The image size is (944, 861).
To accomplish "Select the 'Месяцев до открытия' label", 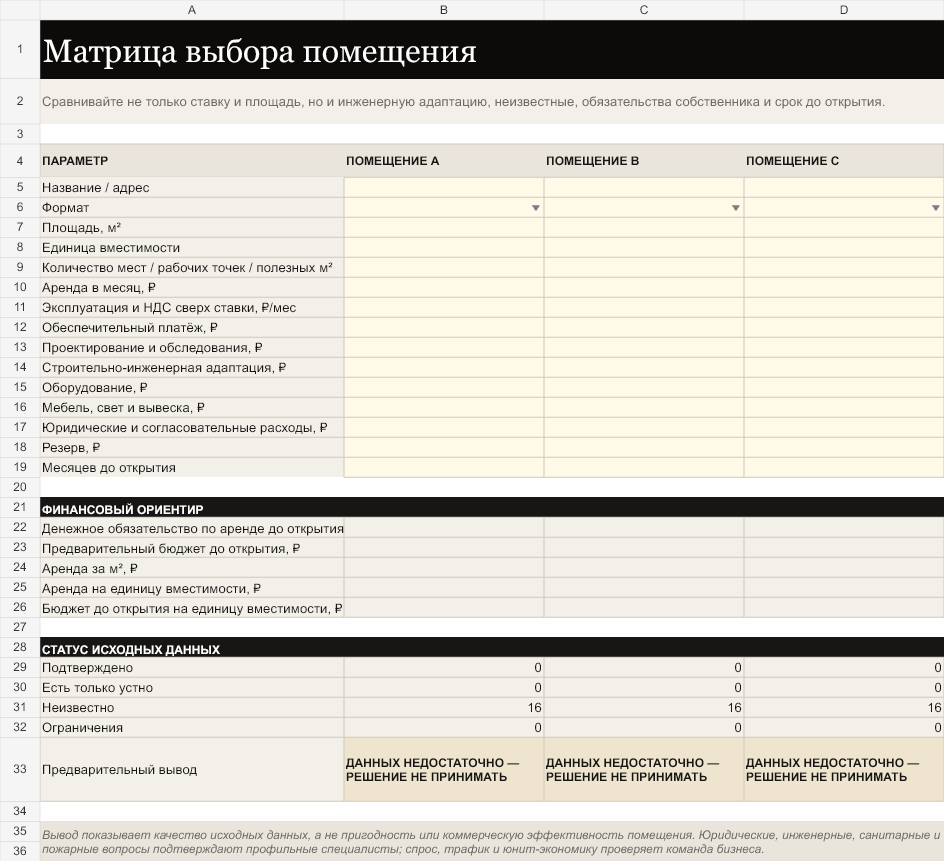I will point(192,467).
